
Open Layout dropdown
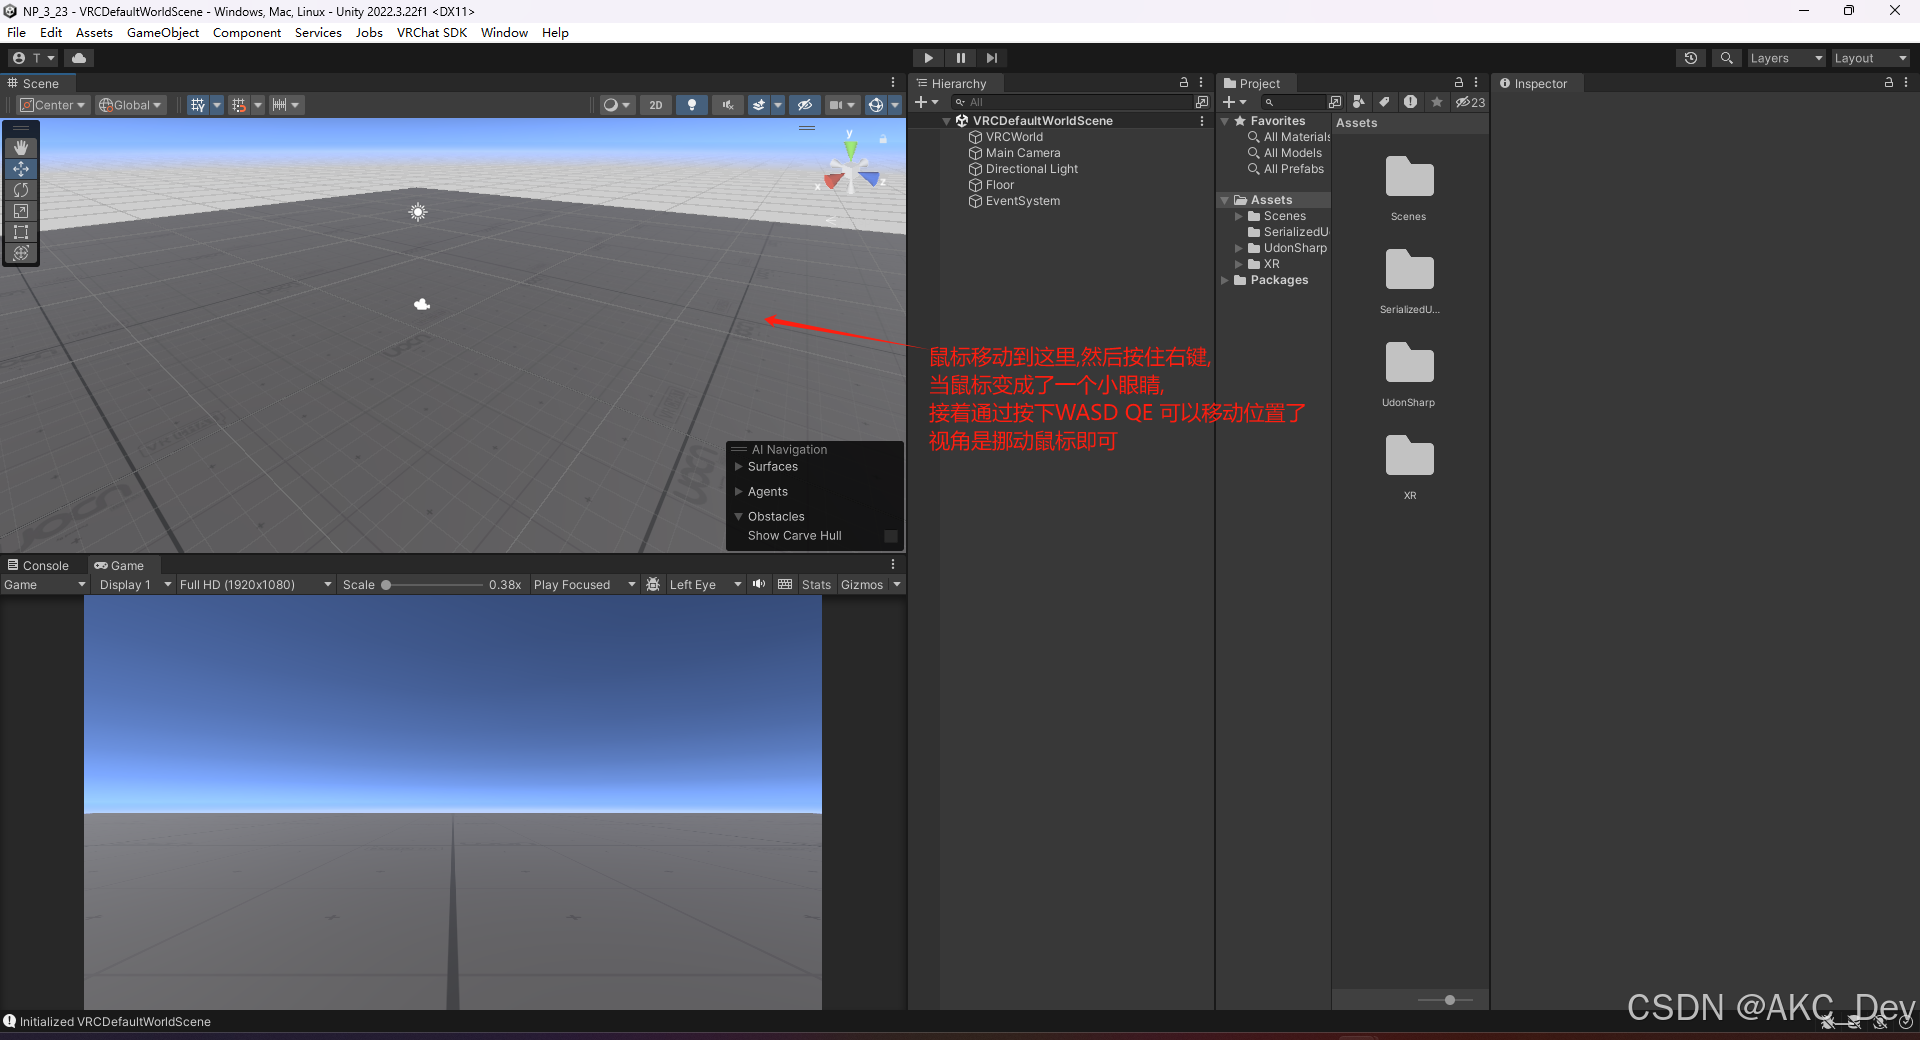pos(1870,58)
